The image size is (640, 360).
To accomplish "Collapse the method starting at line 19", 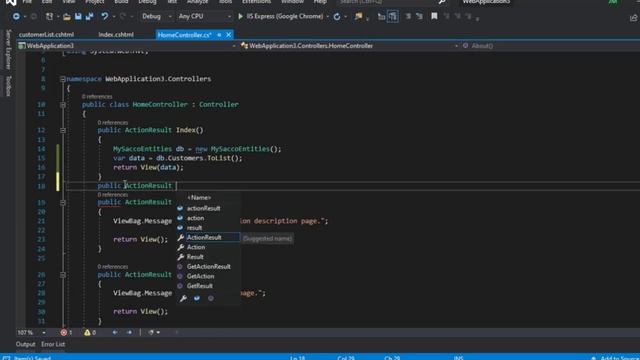I will pos(62,203).
